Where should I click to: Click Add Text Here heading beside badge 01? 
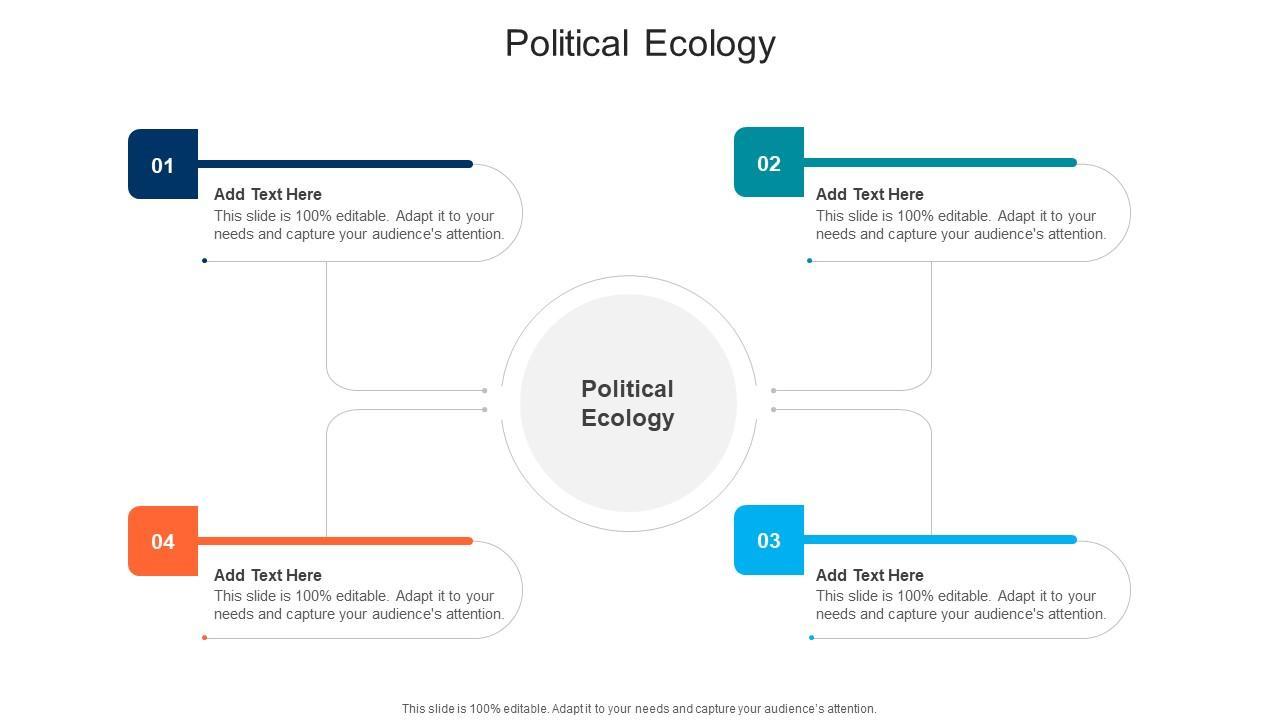(x=268, y=194)
